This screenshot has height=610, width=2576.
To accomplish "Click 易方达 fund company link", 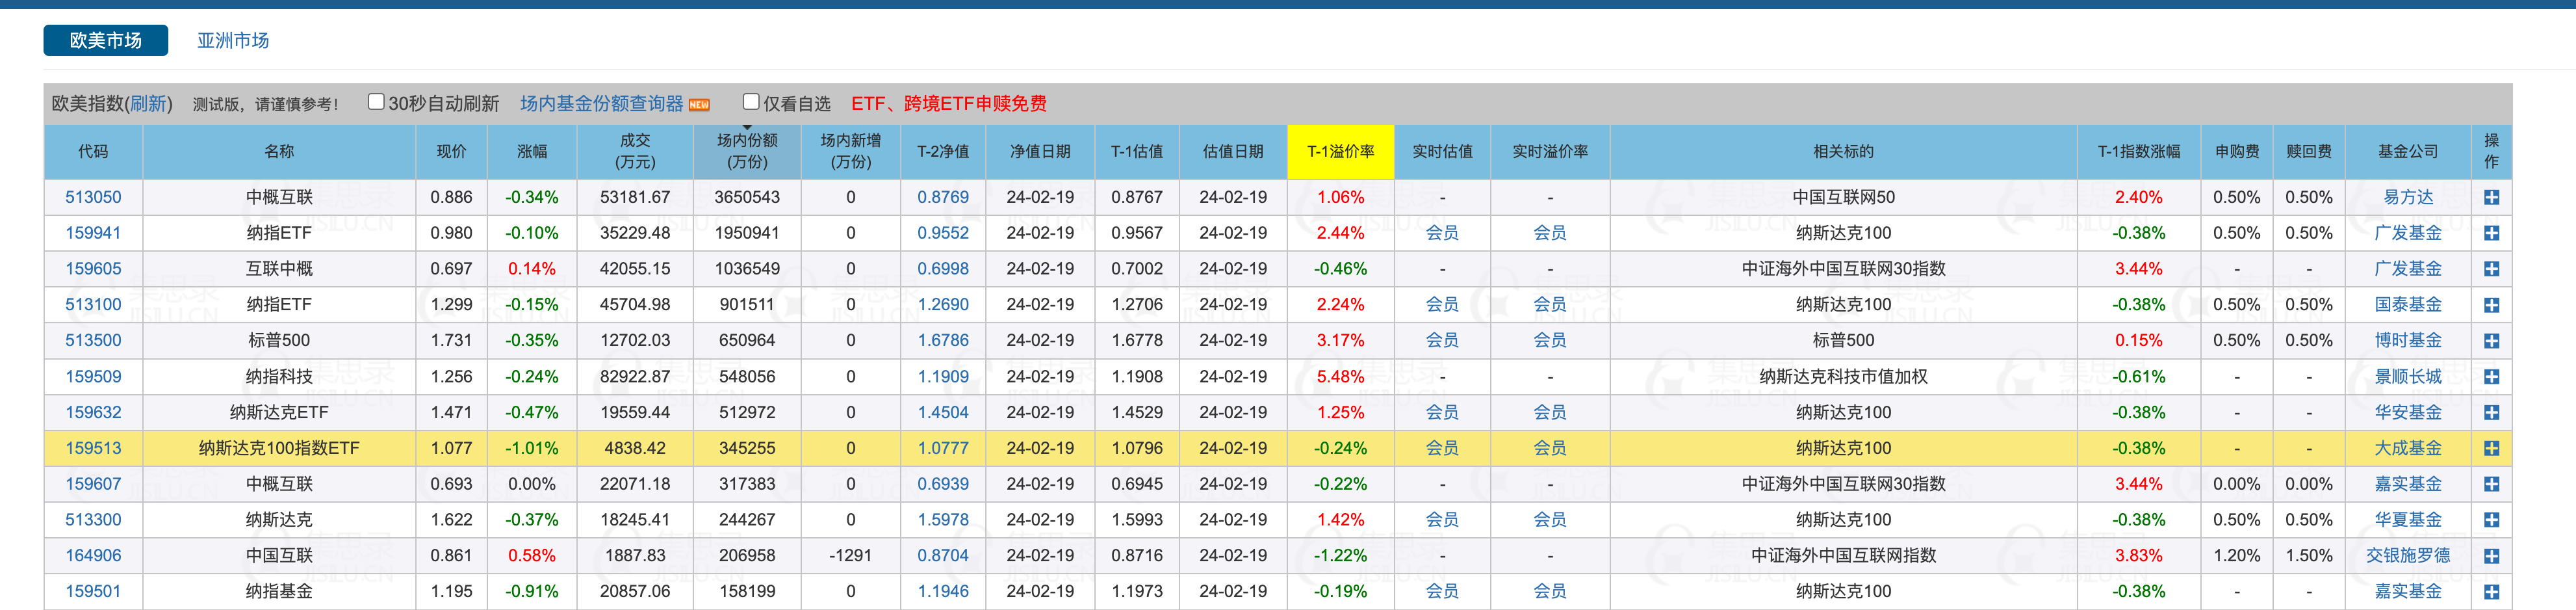I will (2407, 198).
